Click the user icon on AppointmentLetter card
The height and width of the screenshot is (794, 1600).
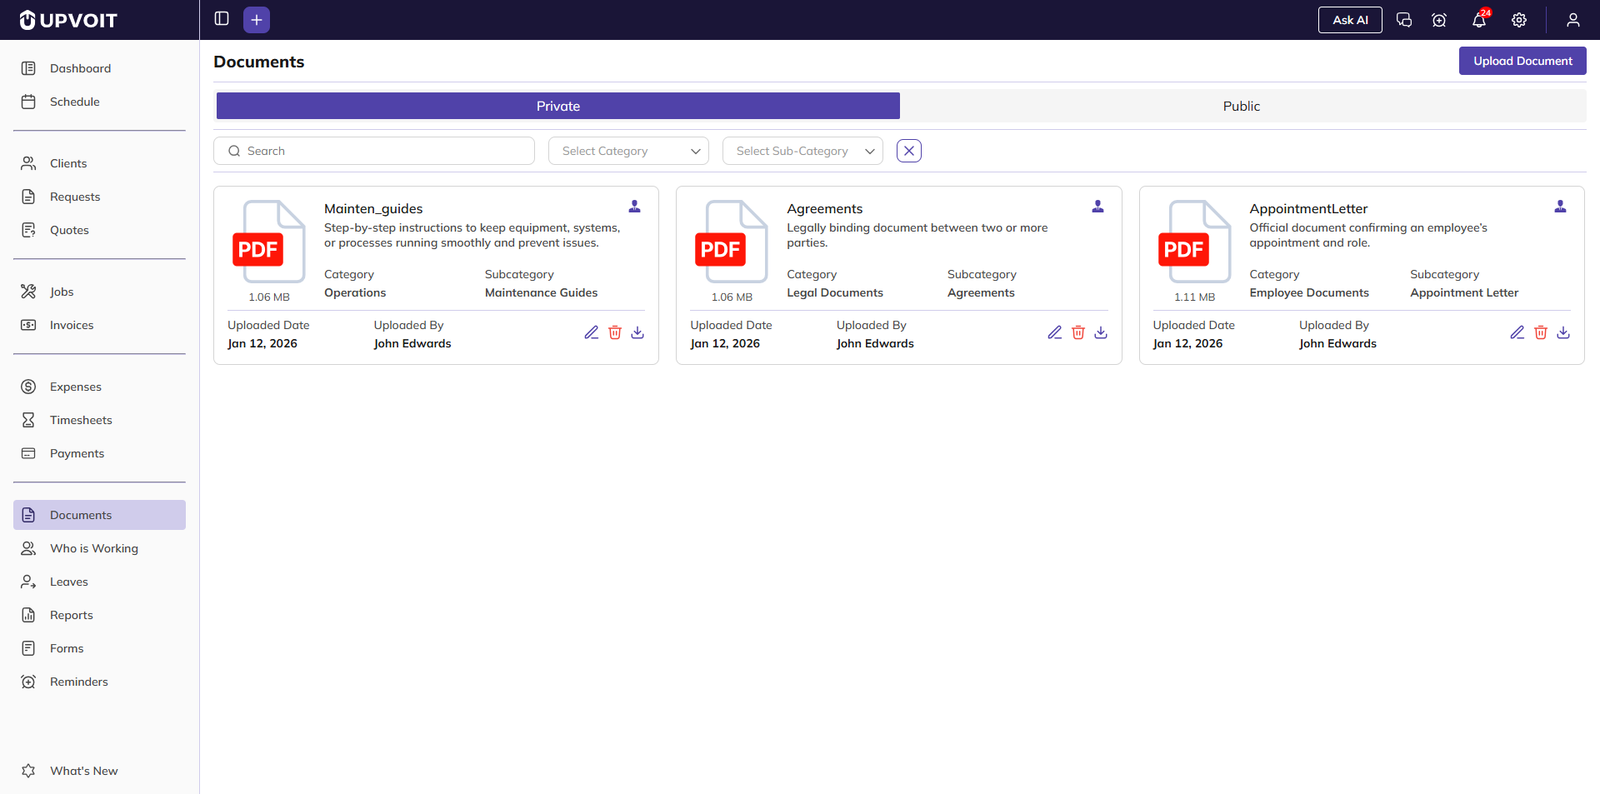[1560, 206]
